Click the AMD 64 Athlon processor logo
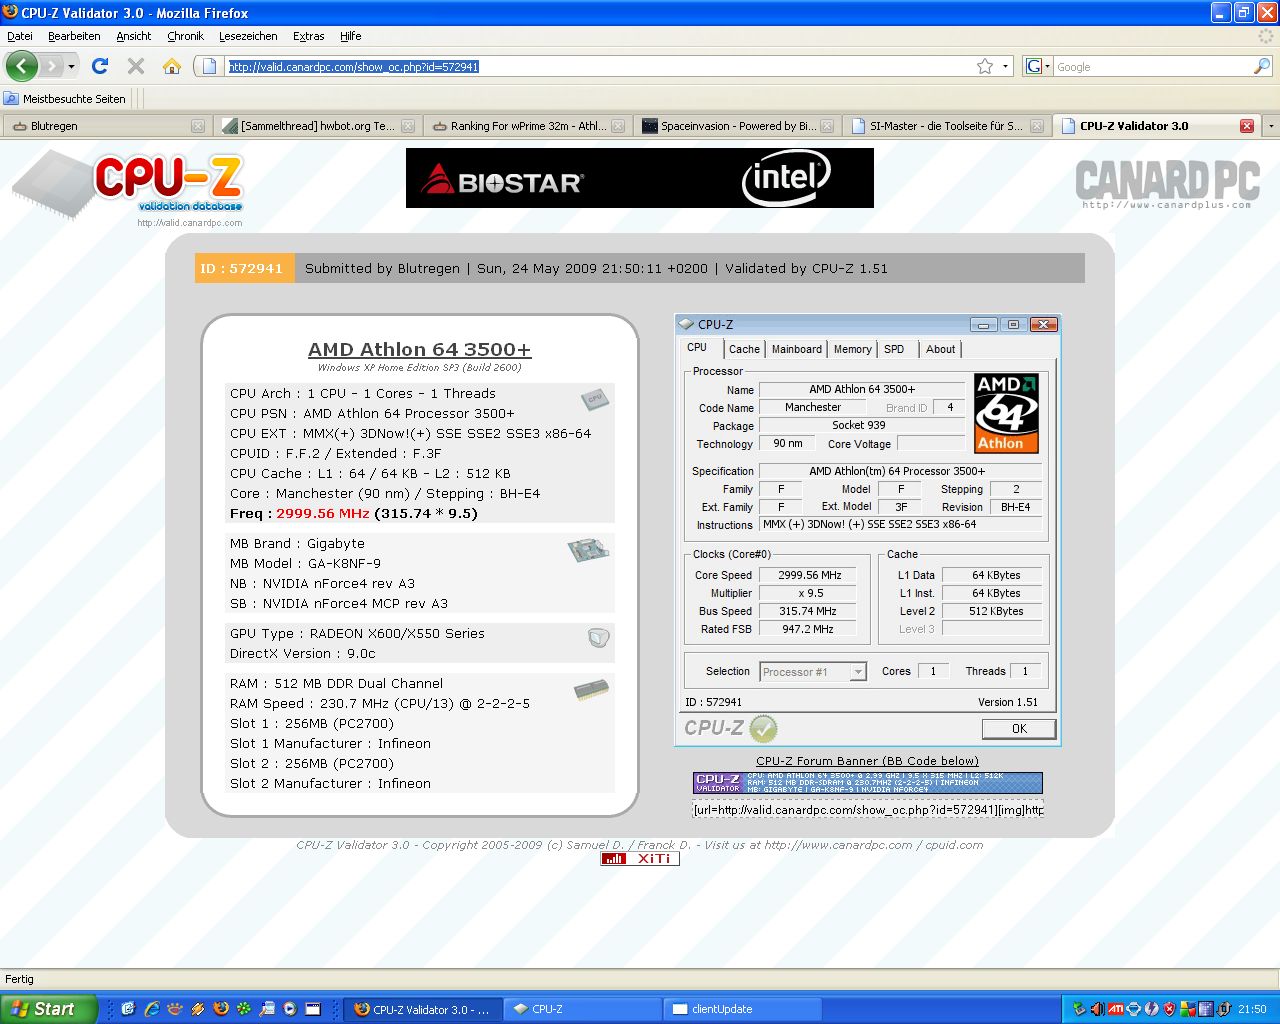The image size is (1280, 1024). 1006,413
